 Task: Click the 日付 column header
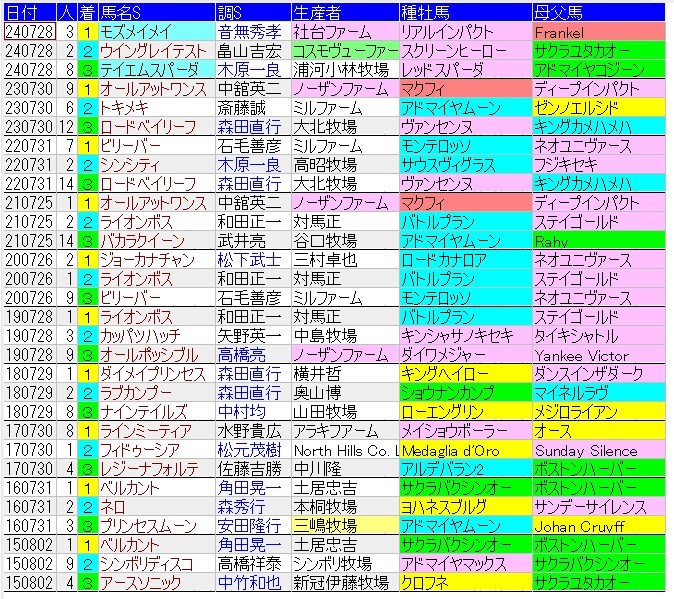click(30, 13)
